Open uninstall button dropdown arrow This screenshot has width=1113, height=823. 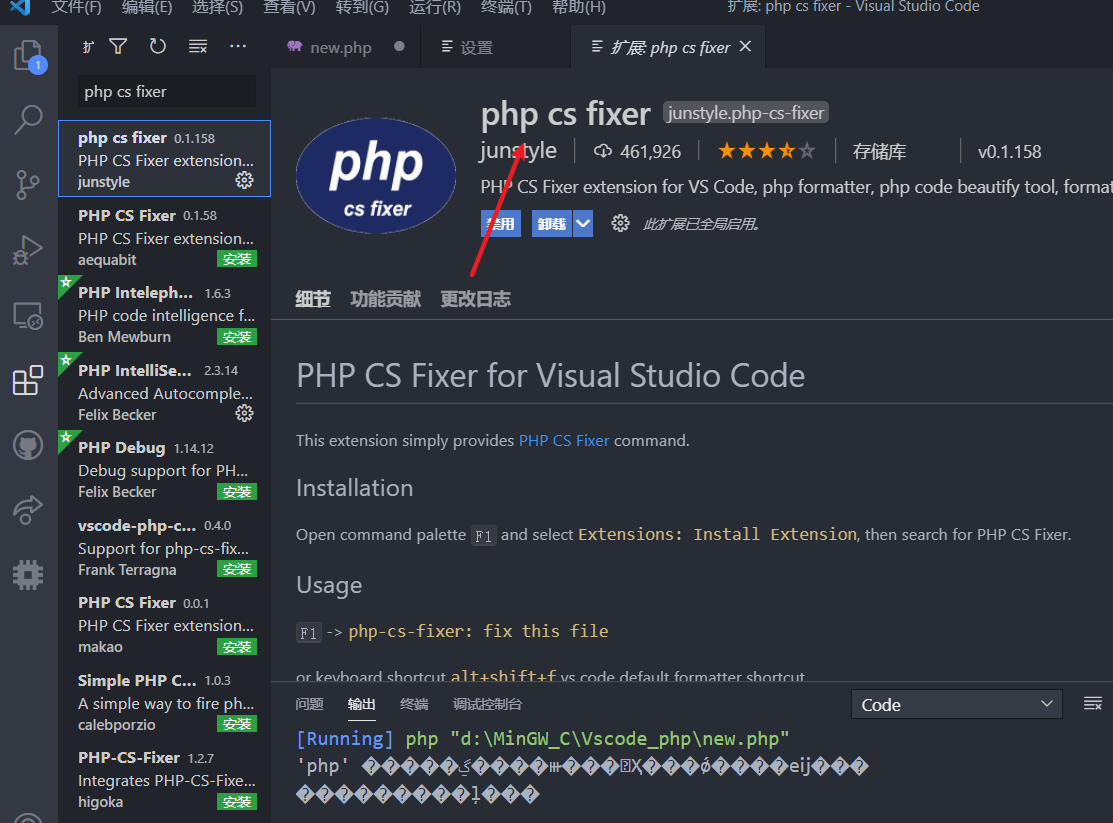(583, 224)
